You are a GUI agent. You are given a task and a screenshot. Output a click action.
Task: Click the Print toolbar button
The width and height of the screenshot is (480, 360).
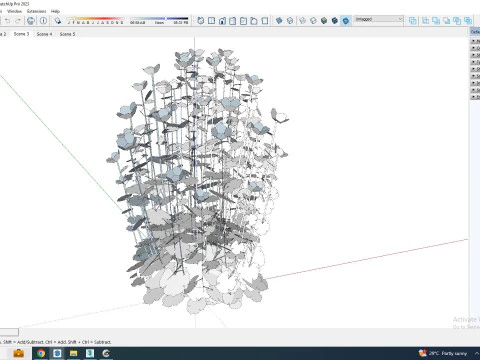click(31, 21)
